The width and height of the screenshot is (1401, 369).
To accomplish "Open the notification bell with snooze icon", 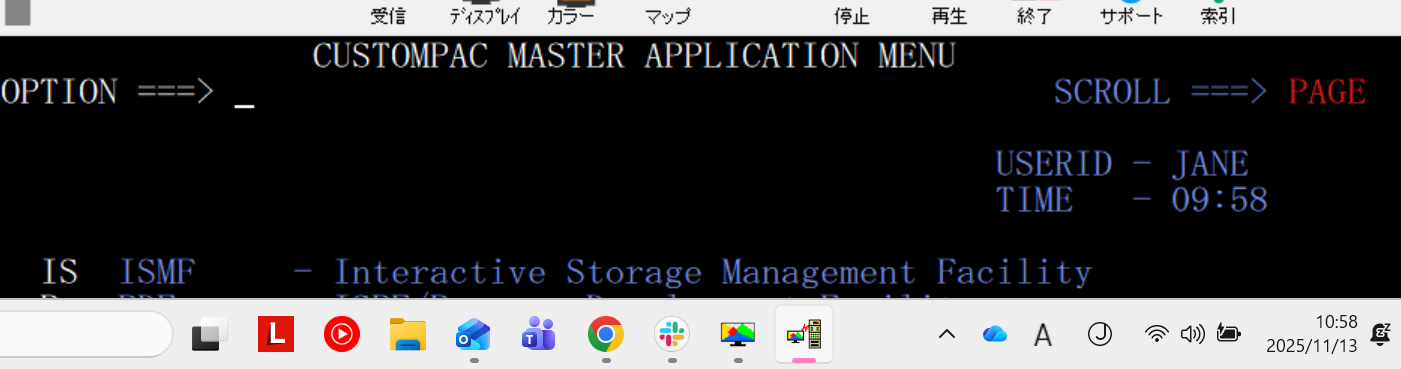I will point(1380,334).
